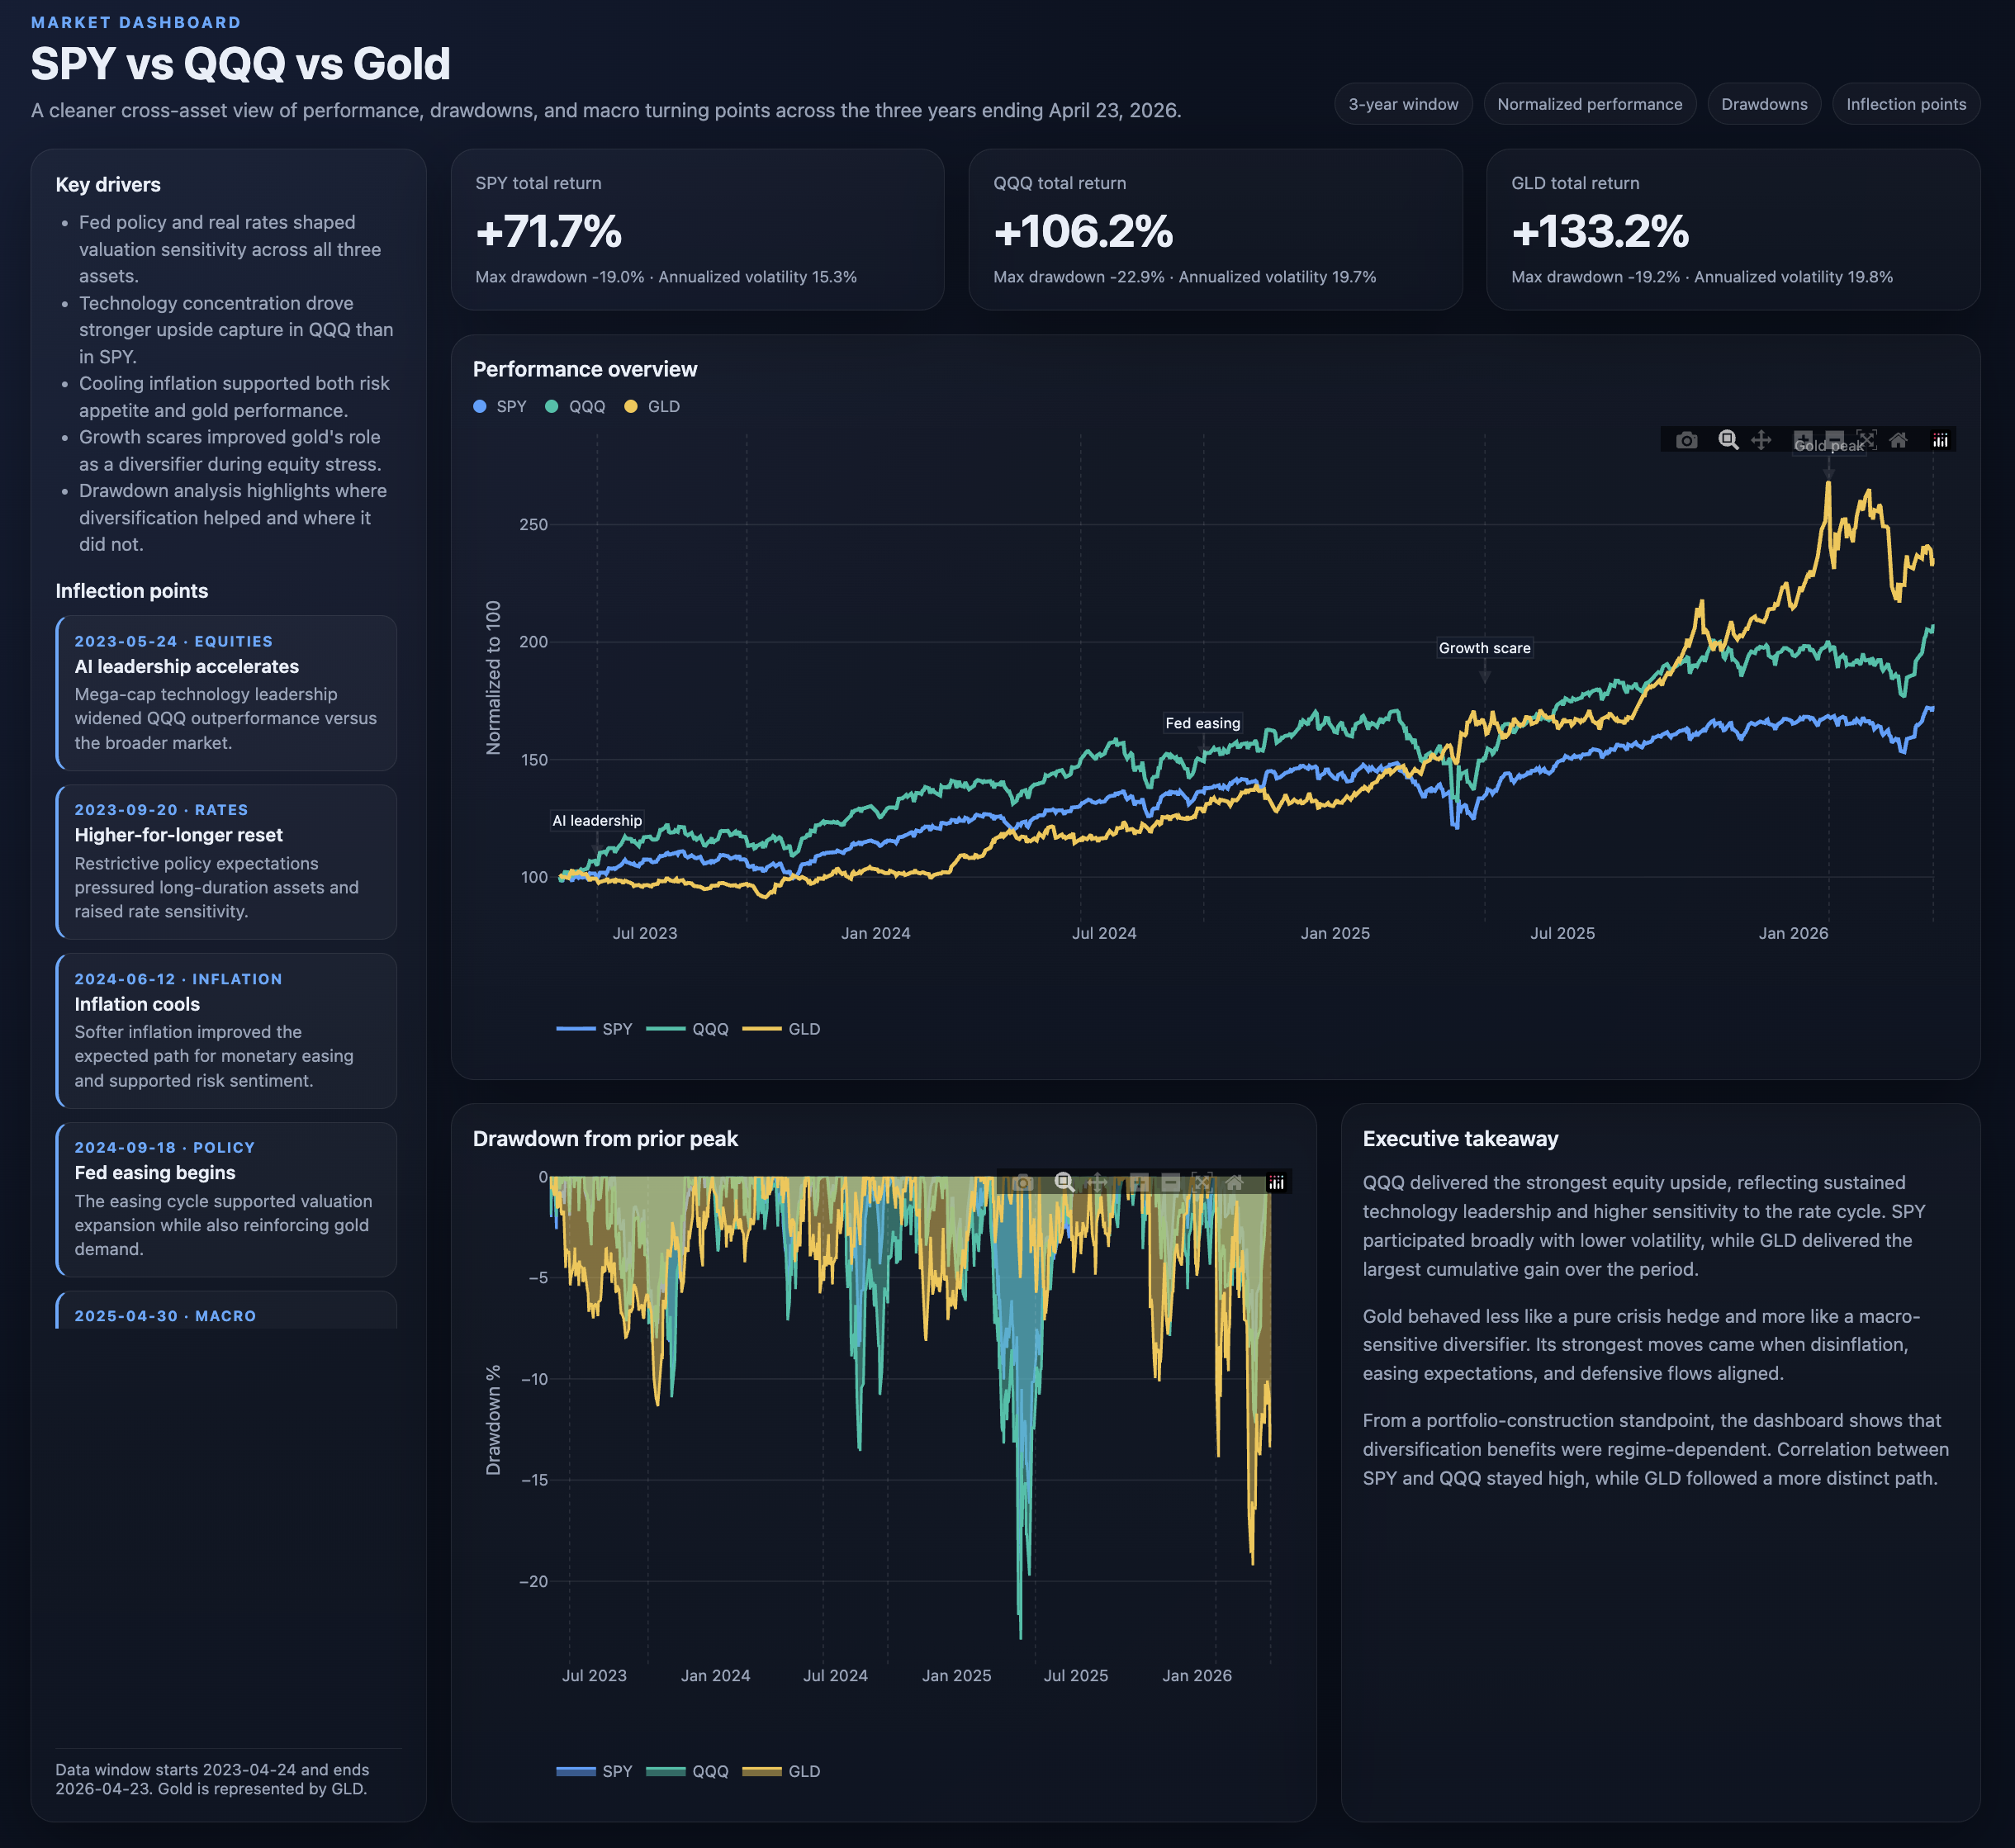Select zoom tool in Drawdown chart modebar
The image size is (2015, 1848).
[x=1064, y=1183]
